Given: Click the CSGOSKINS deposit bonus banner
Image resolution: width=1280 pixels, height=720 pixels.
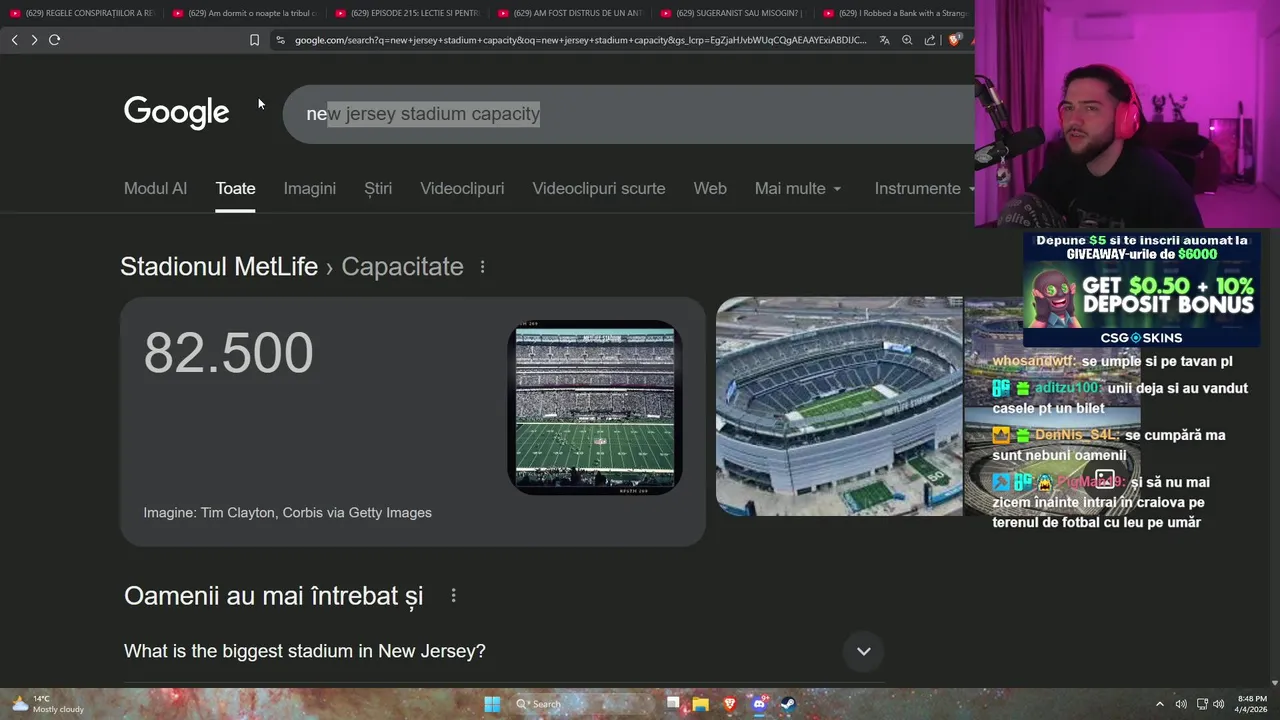Looking at the screenshot, I should (x=1141, y=289).
